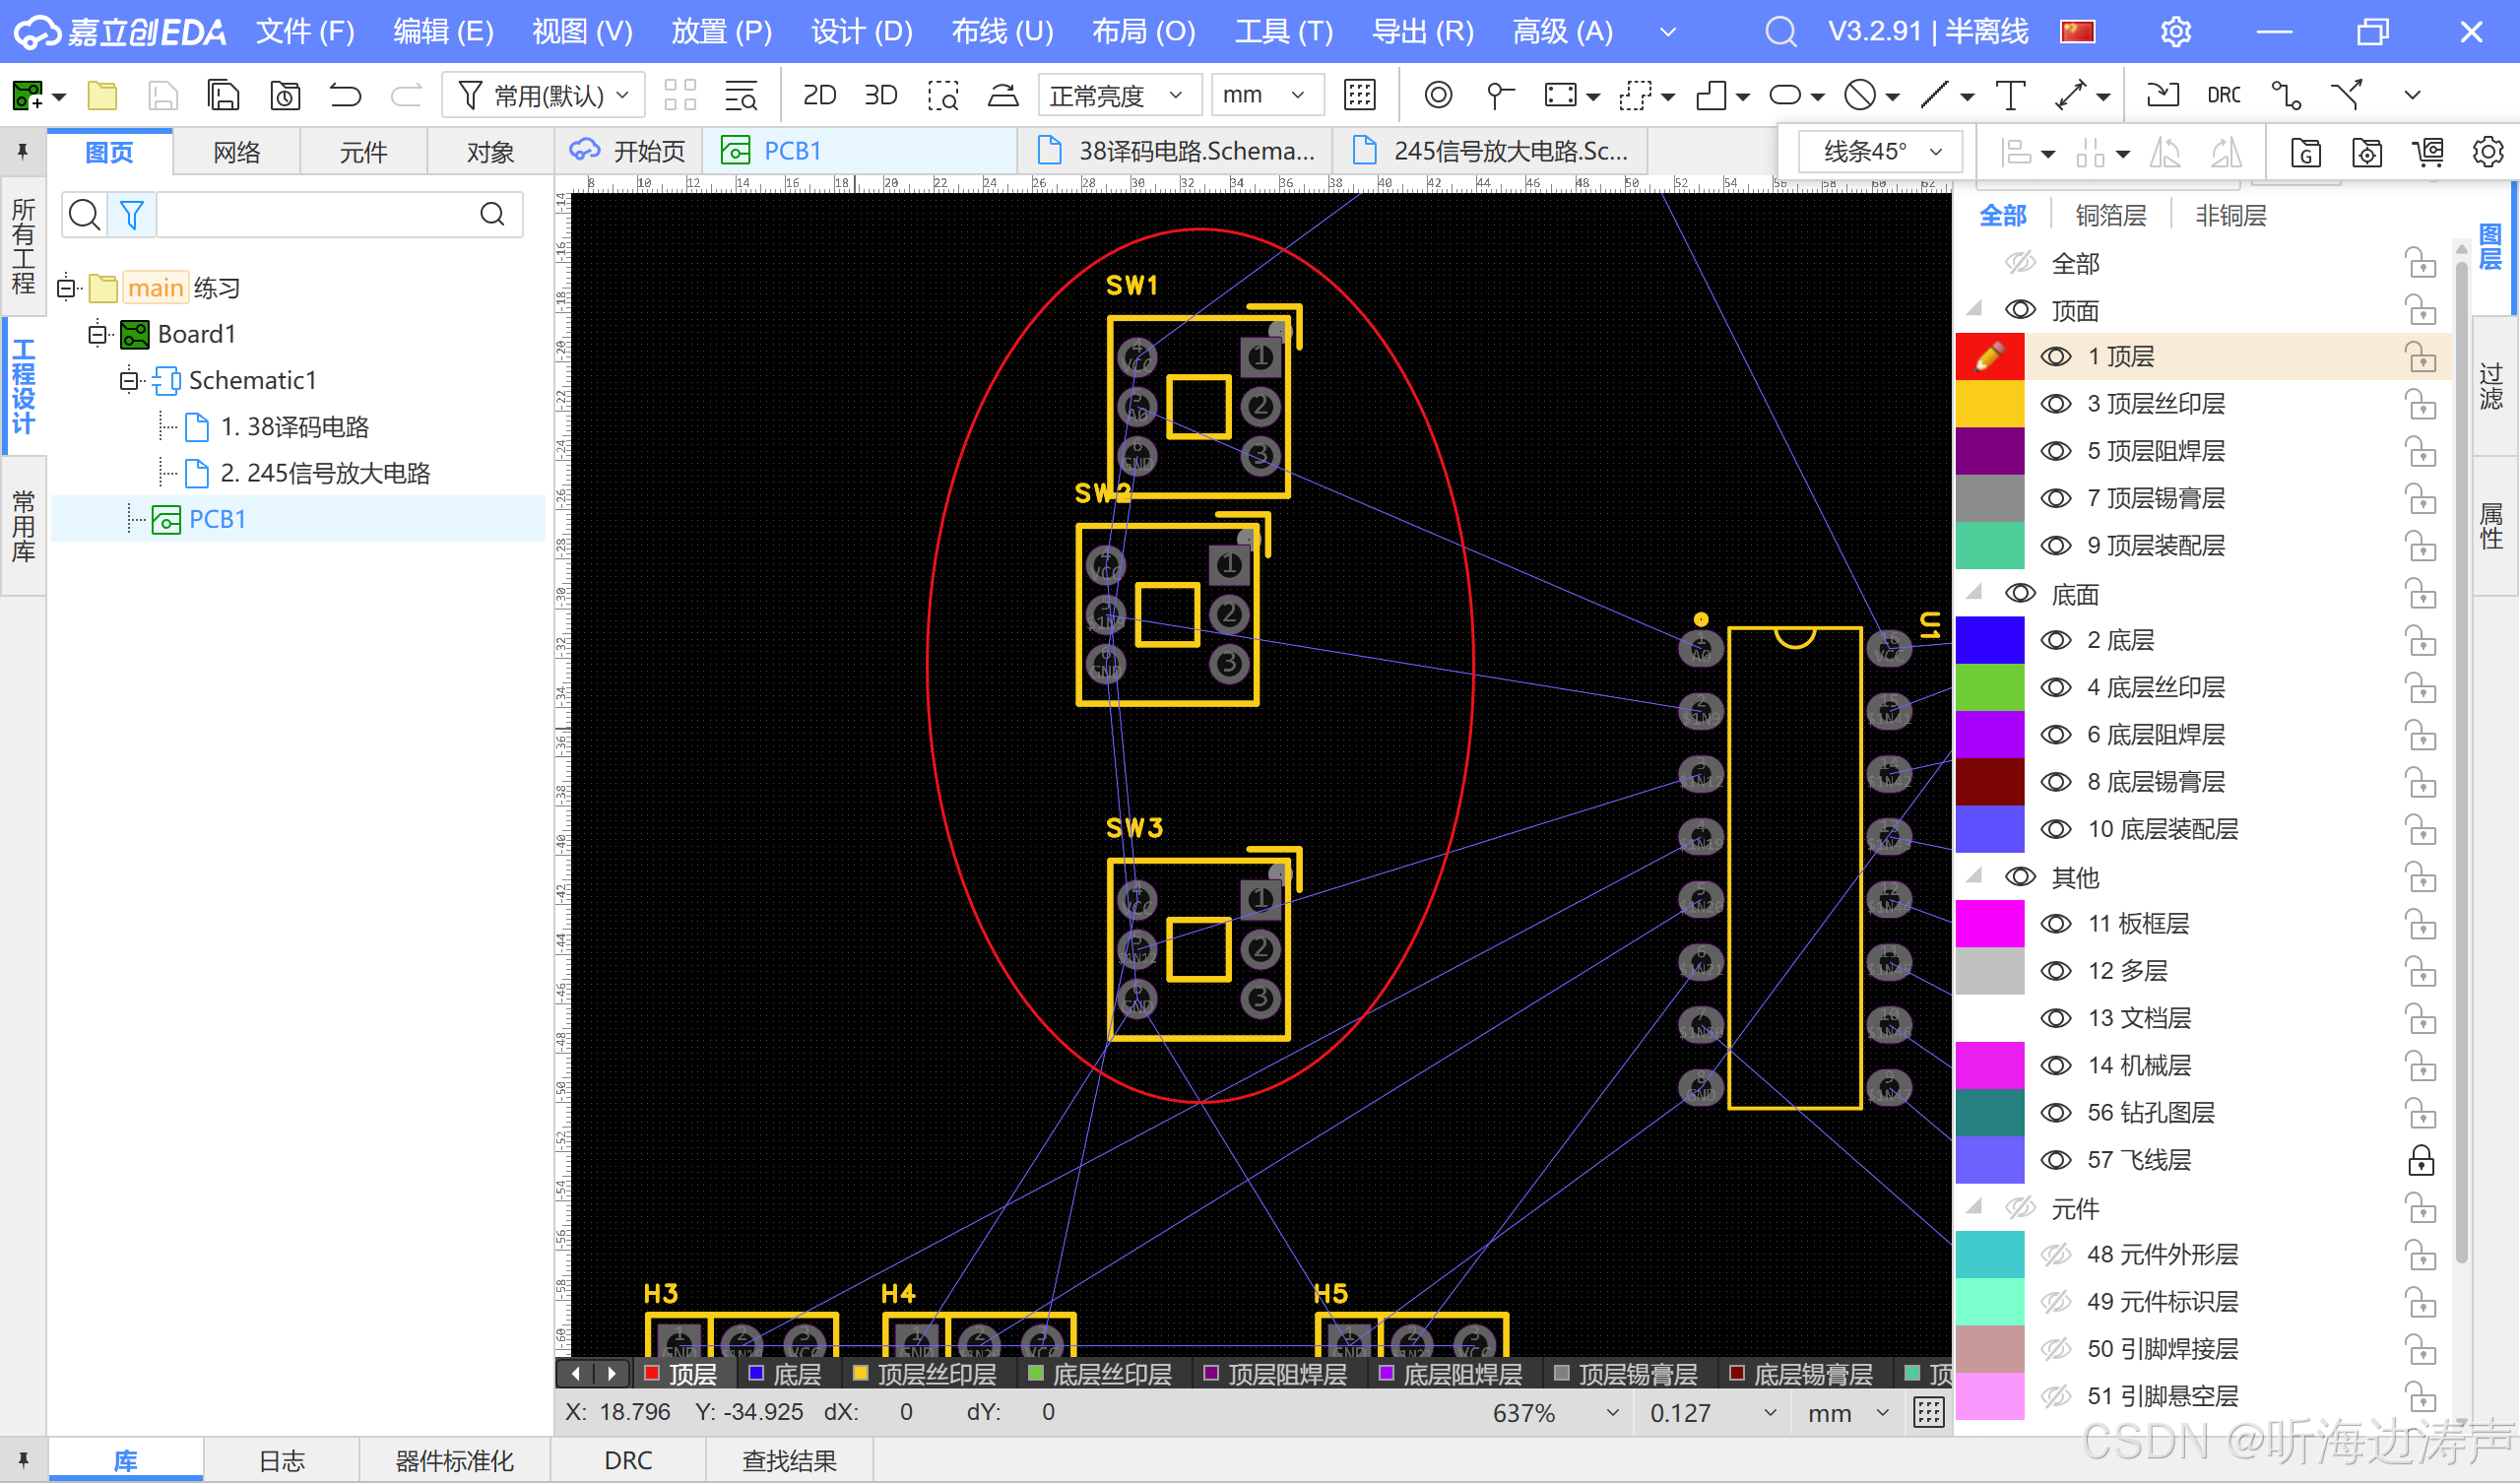Click the save all icon
This screenshot has height=1483, width=2520.
click(x=223, y=95)
